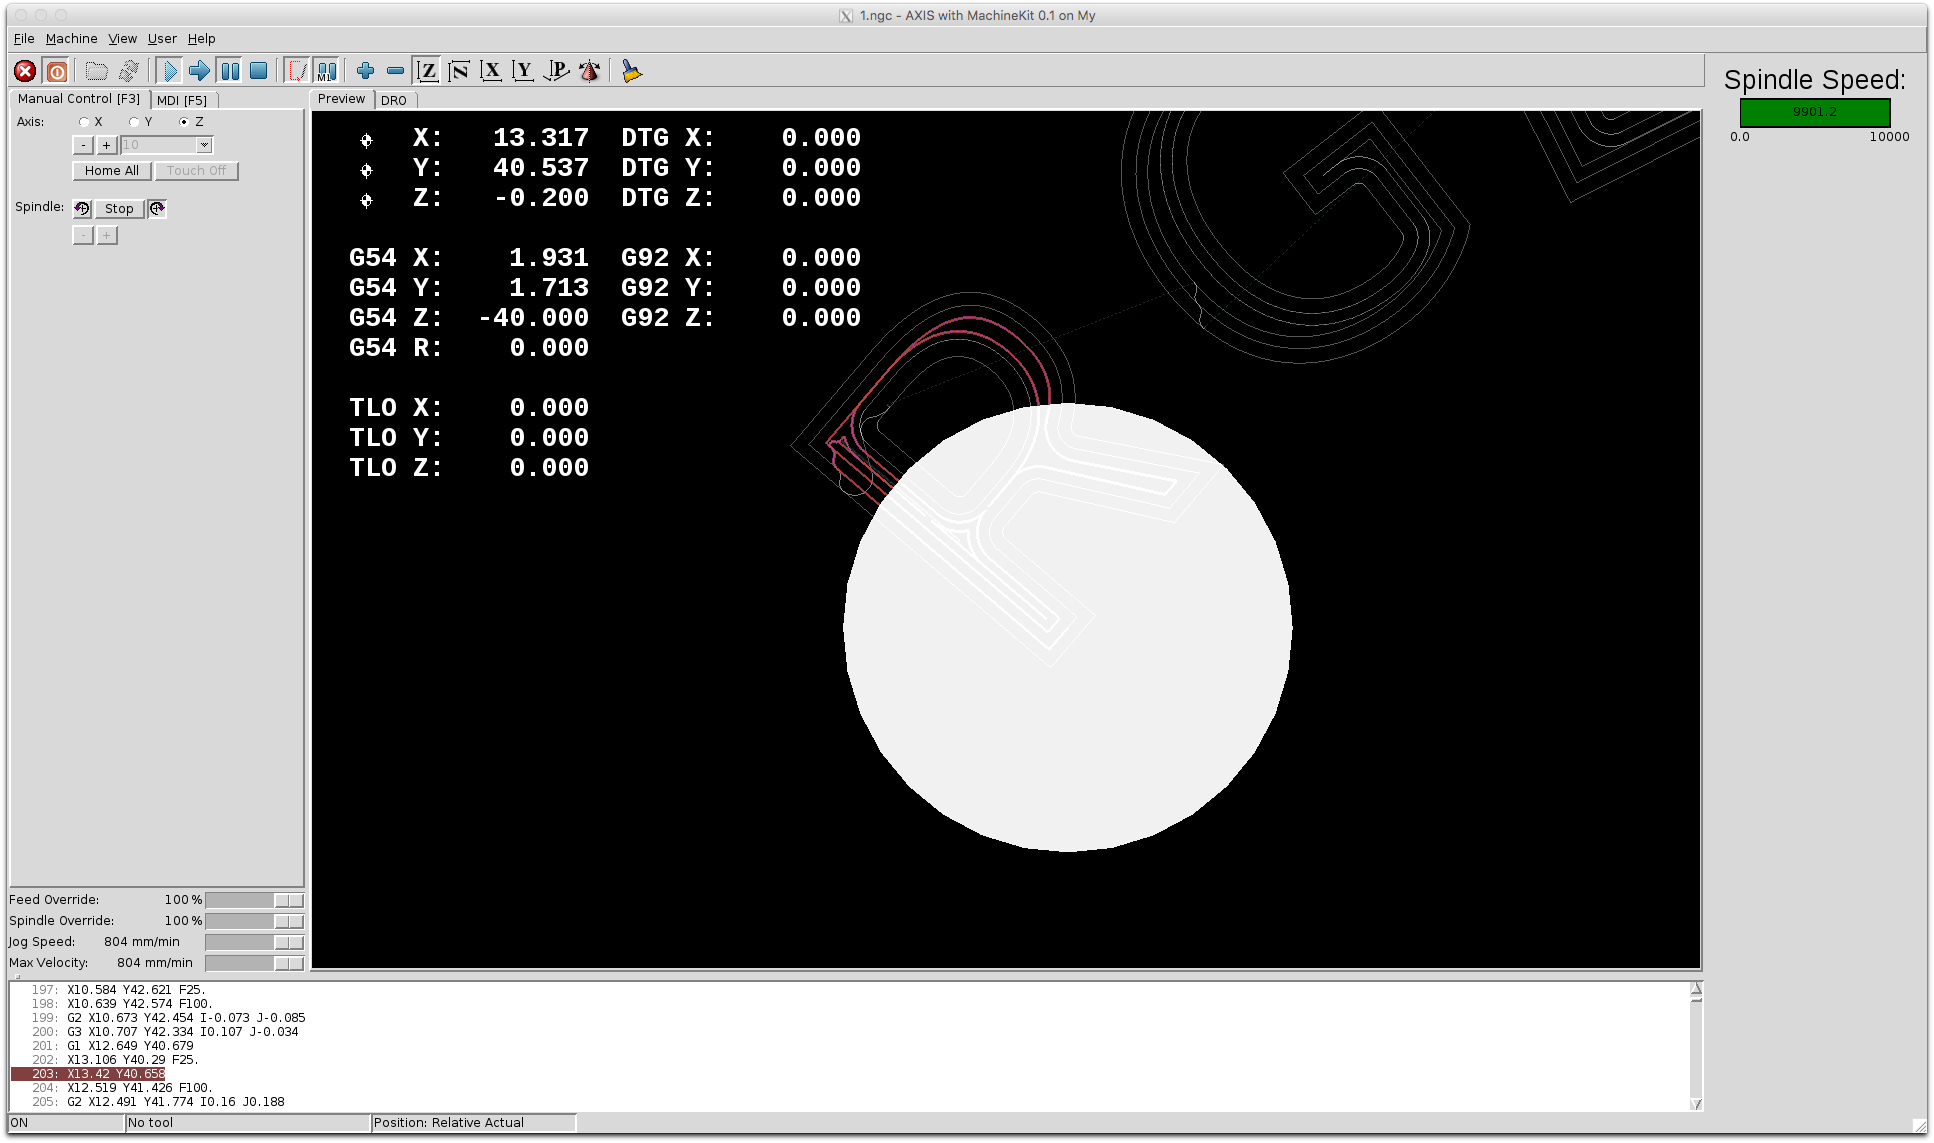
Task: Select the X axis radio button
Action: tap(85, 122)
